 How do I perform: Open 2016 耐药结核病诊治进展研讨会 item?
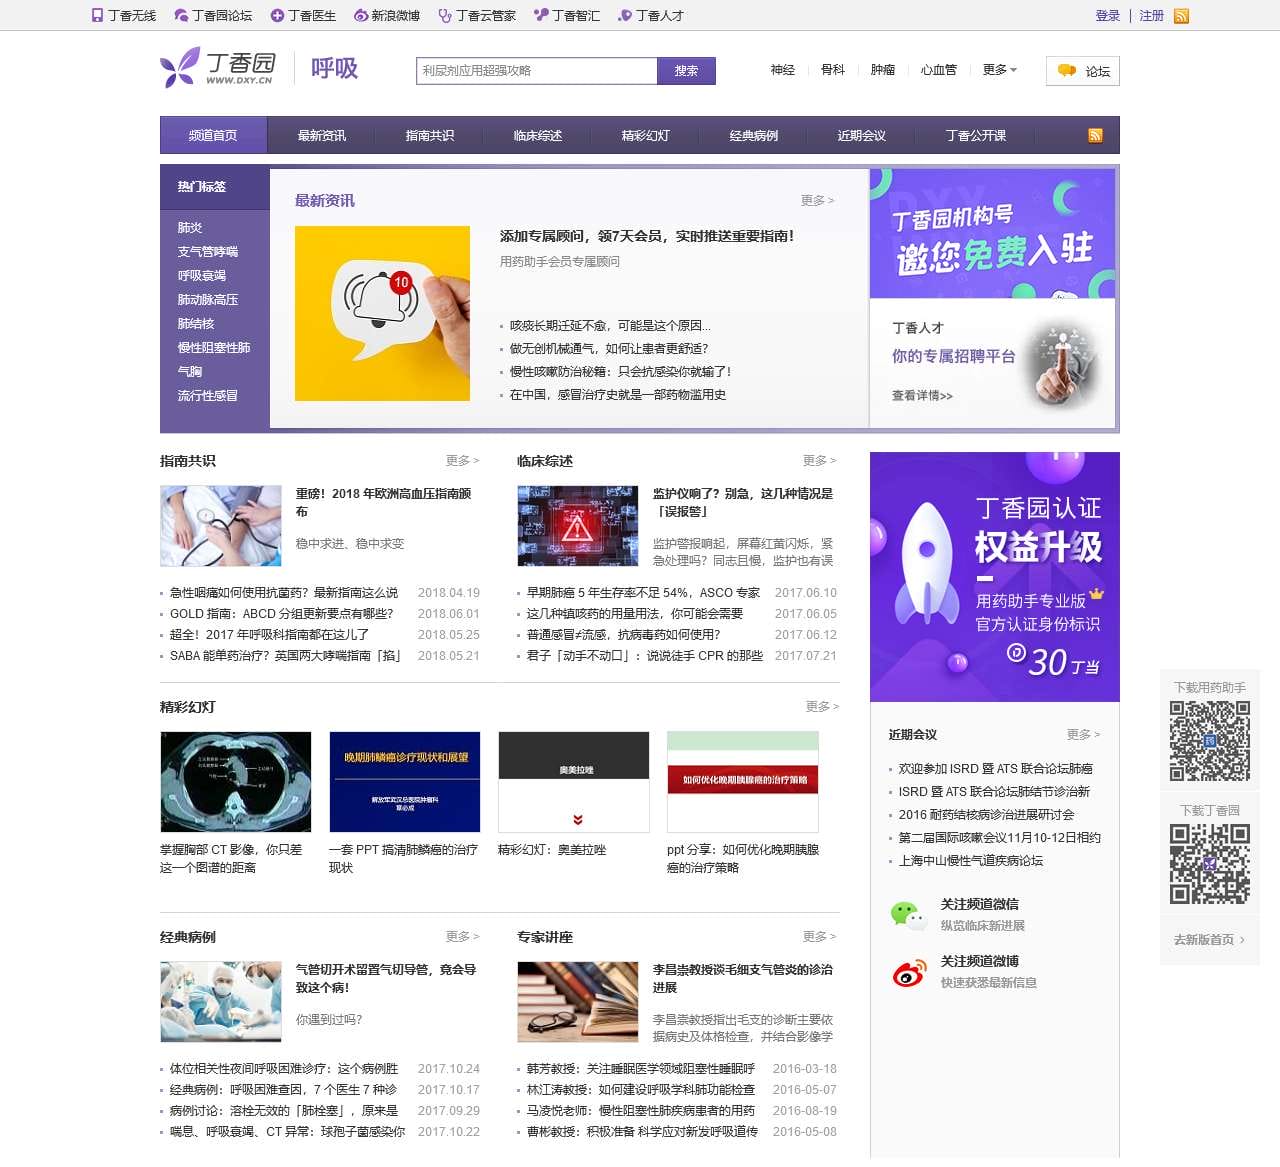coord(986,814)
